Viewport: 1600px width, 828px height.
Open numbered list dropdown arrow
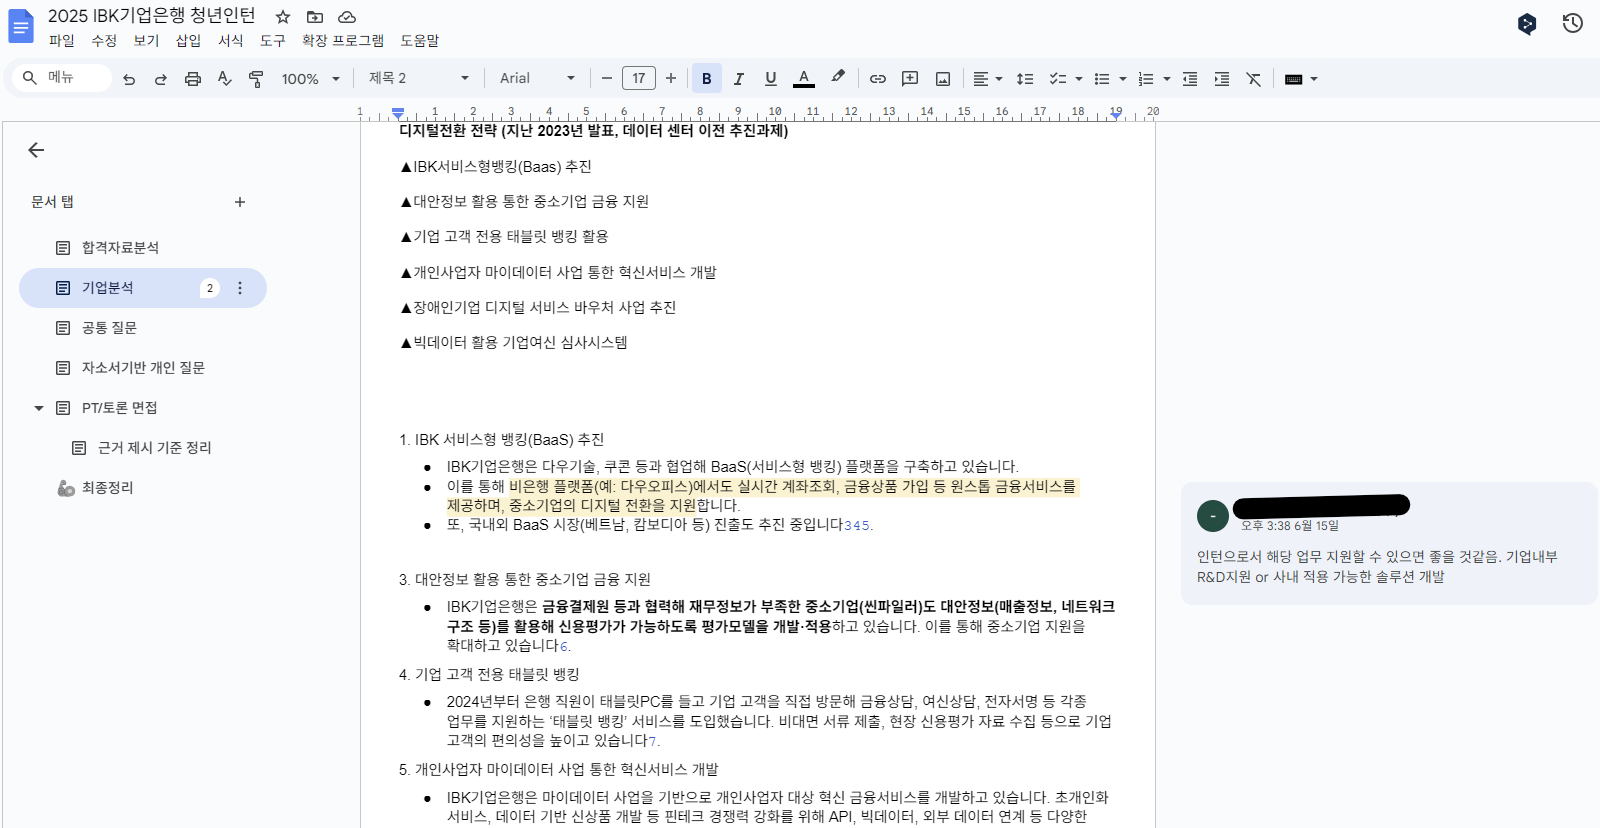1167,79
